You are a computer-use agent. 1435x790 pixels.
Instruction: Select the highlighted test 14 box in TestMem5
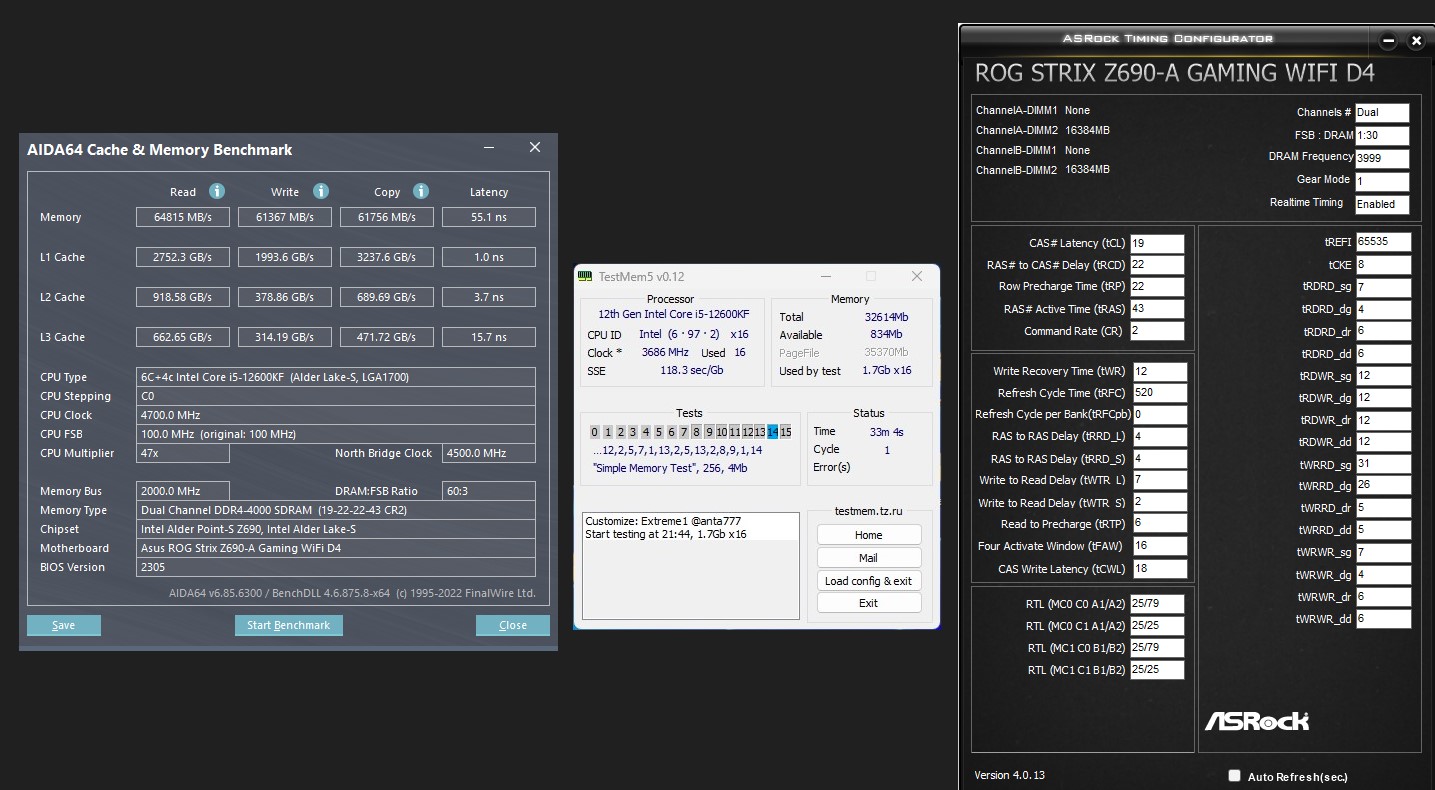click(773, 432)
